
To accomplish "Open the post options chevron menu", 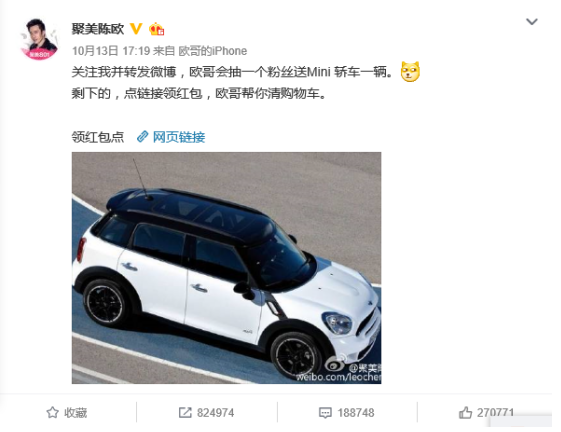I will pyautogui.click(x=532, y=22).
